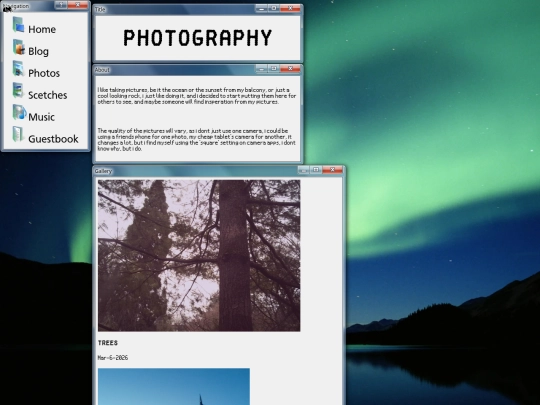Sign the Guestbook via its link
This screenshot has height=405, width=540.
click(x=53, y=139)
